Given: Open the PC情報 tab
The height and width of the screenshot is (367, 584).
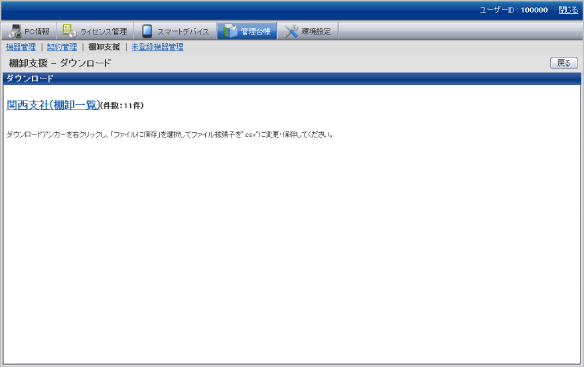Looking at the screenshot, I should 29,31.
